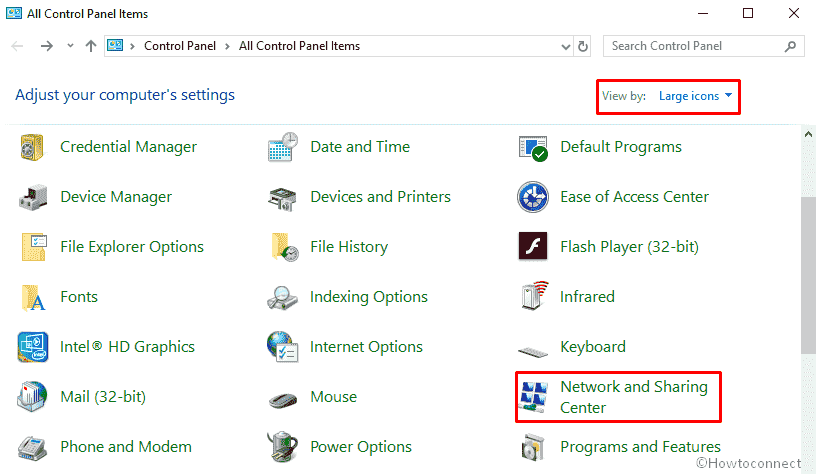Click the File History folder icon
Image resolution: width=816 pixels, height=474 pixels.
(x=285, y=247)
